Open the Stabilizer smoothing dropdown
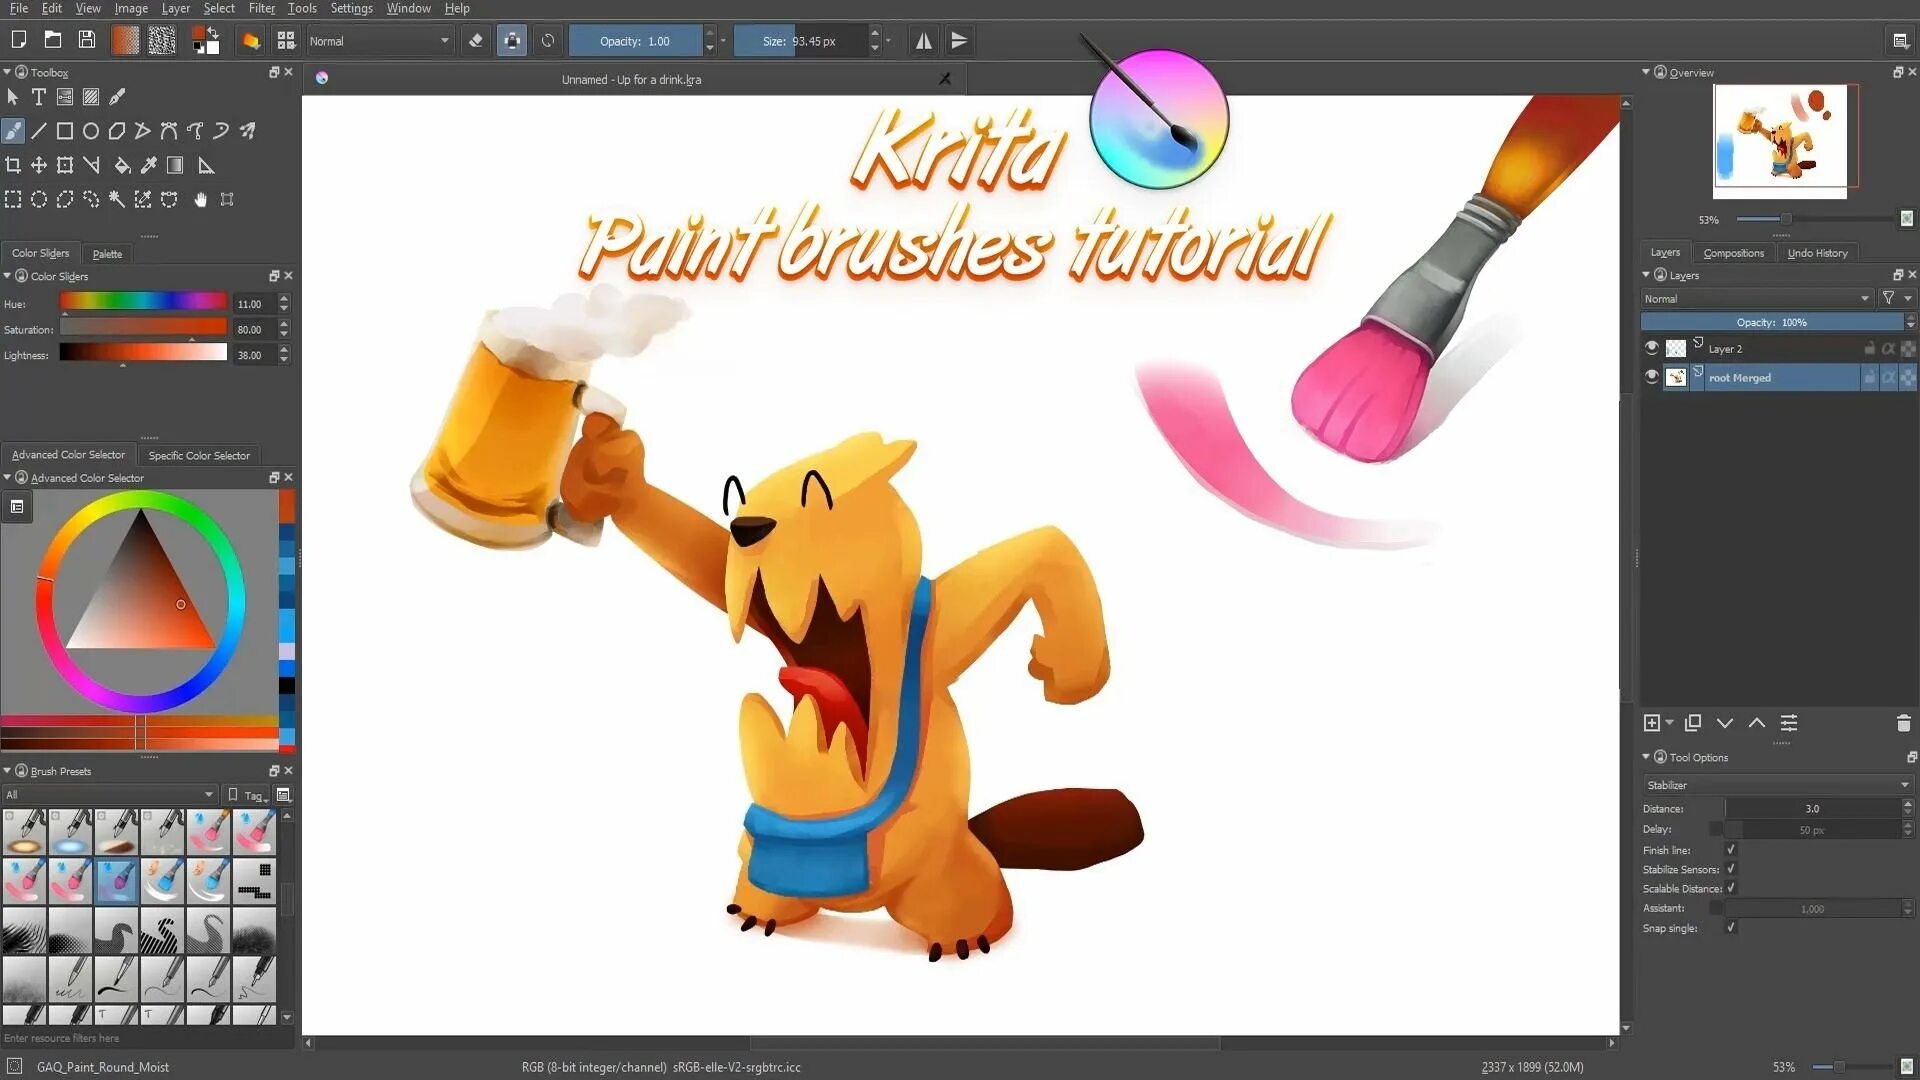The width and height of the screenshot is (1920, 1080). 1777,785
